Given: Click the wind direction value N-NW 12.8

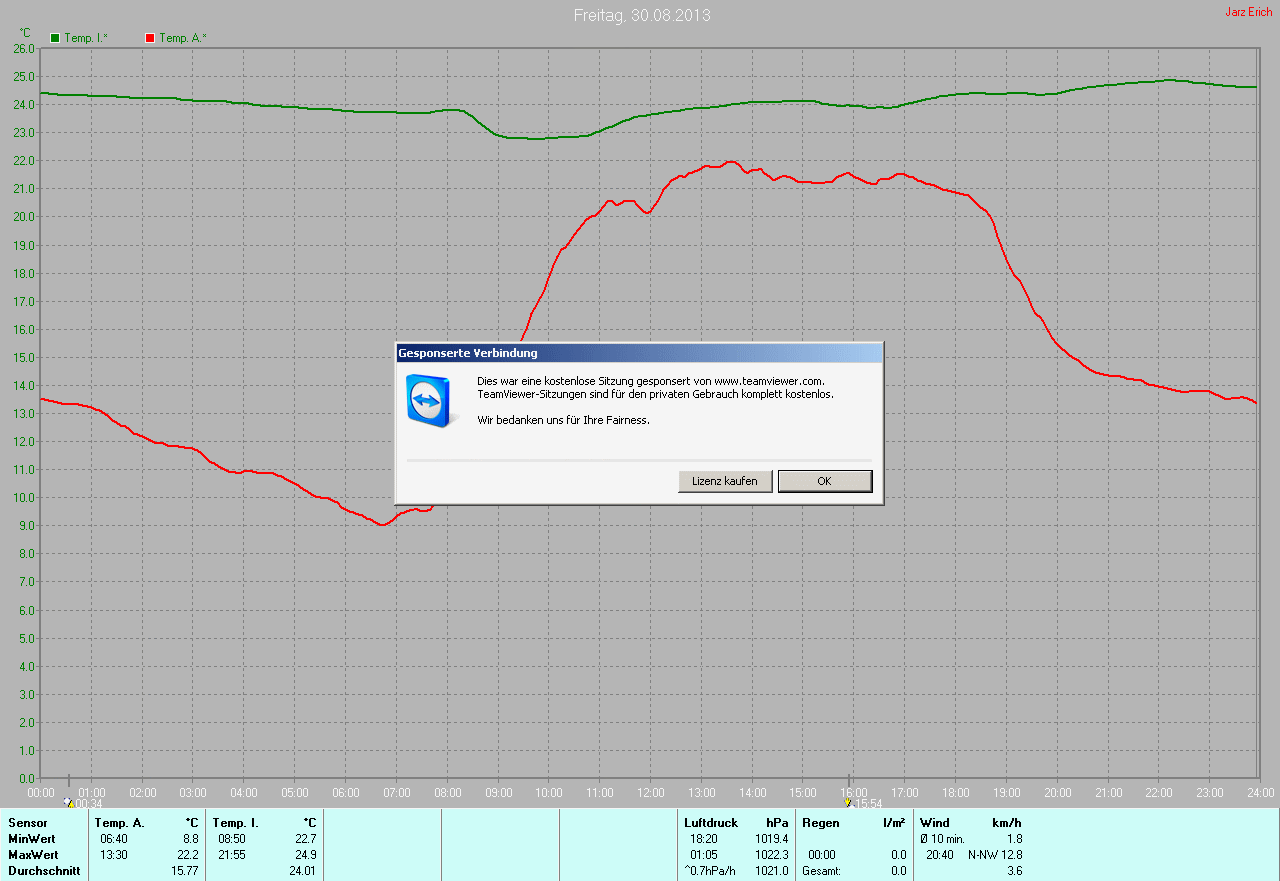Looking at the screenshot, I should (995, 855).
